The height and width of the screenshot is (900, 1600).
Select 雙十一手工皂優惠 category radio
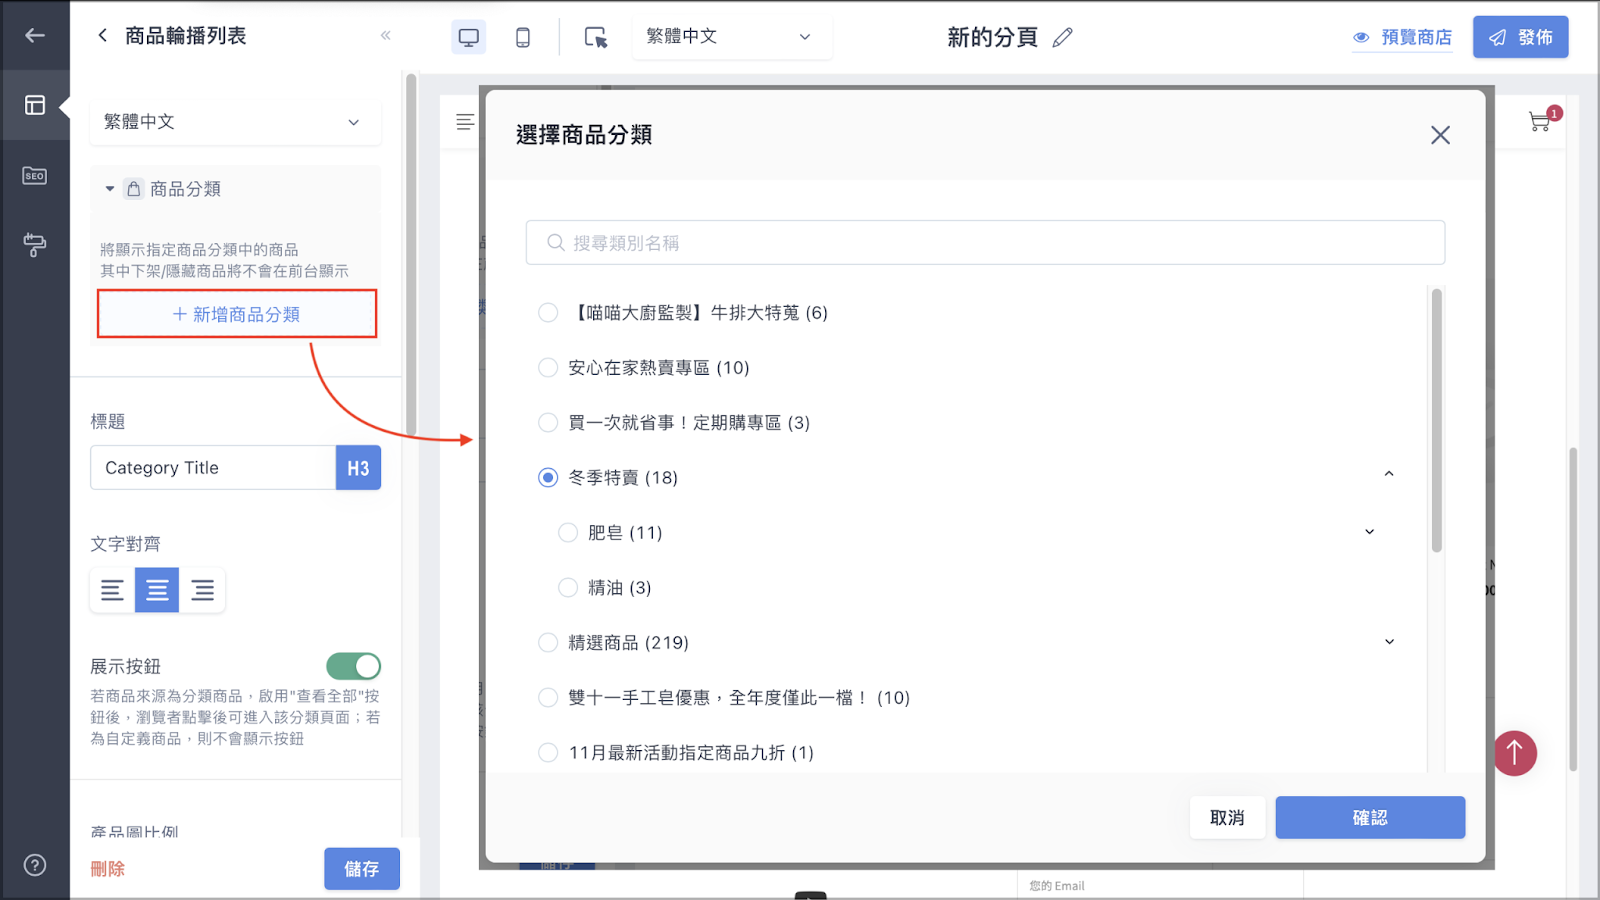[x=548, y=698]
